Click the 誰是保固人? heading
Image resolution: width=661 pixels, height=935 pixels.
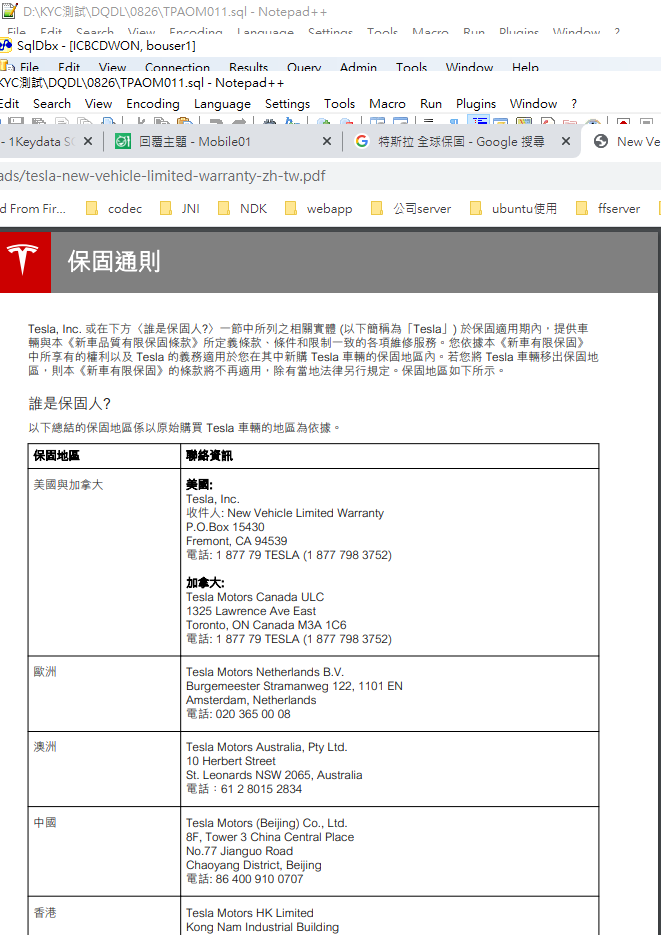(x=70, y=404)
